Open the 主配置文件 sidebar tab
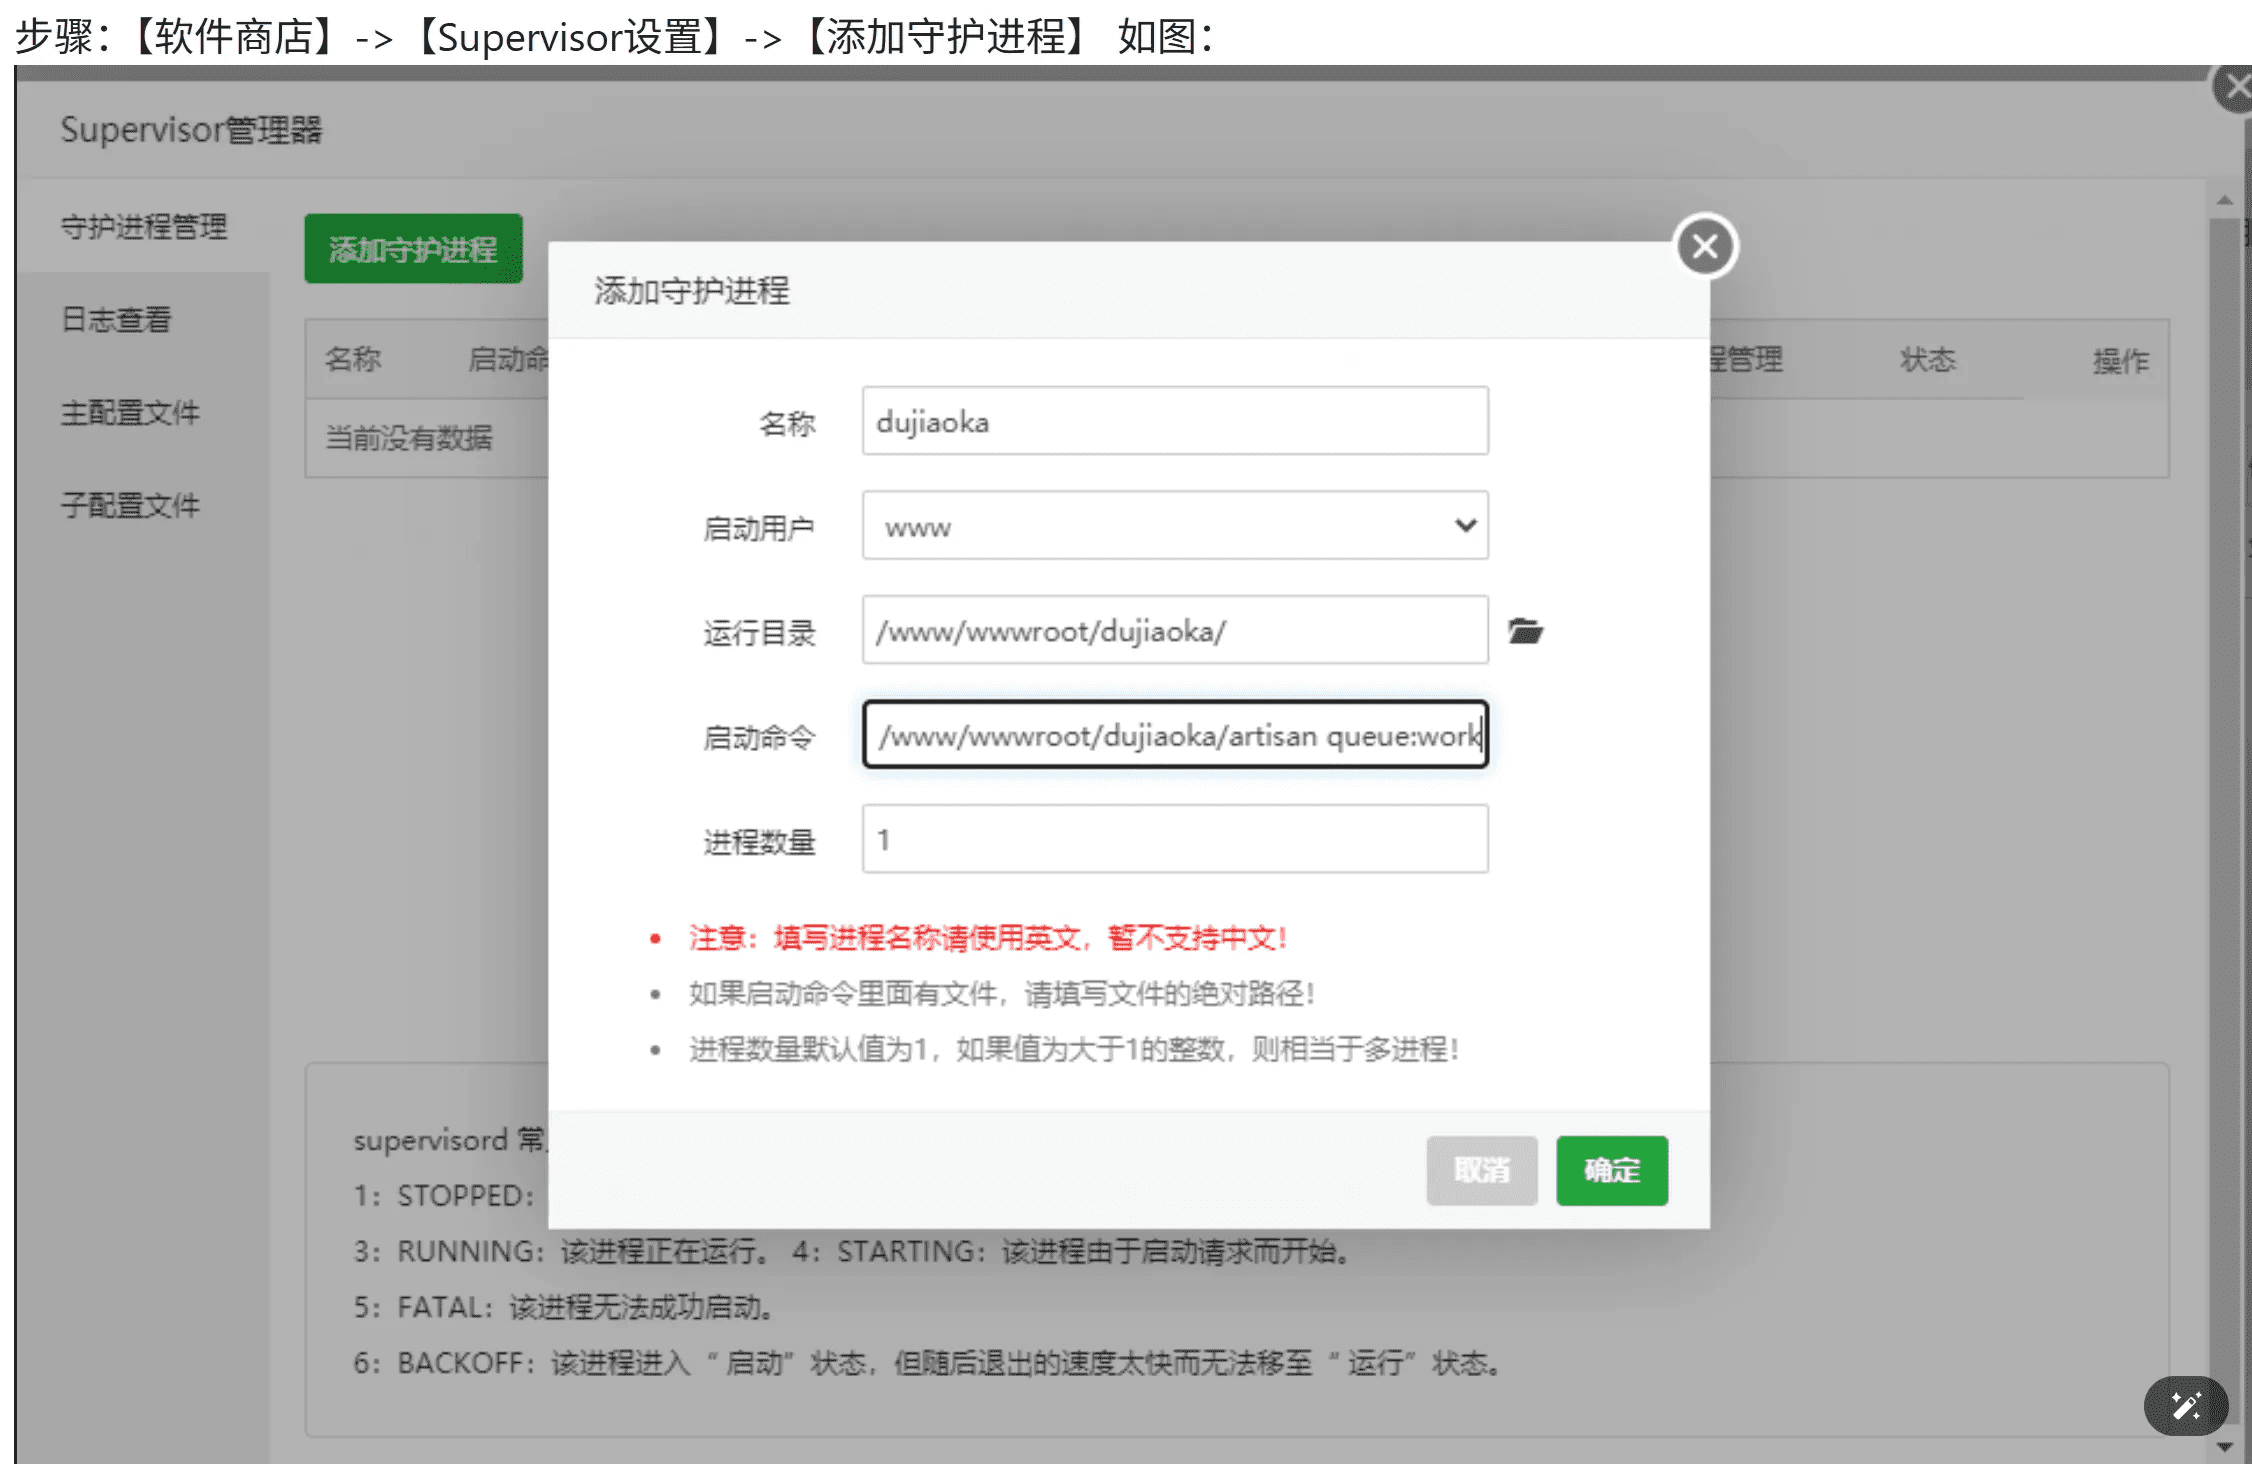The image size is (2252, 1464). click(130, 413)
